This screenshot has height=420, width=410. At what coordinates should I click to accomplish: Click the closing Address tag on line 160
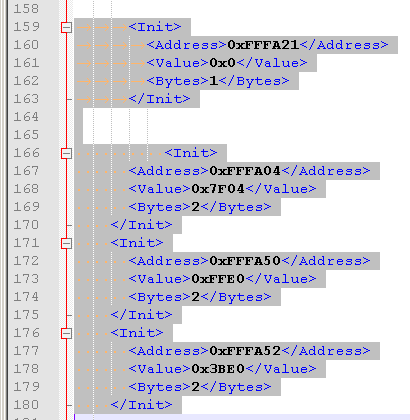pos(344,45)
